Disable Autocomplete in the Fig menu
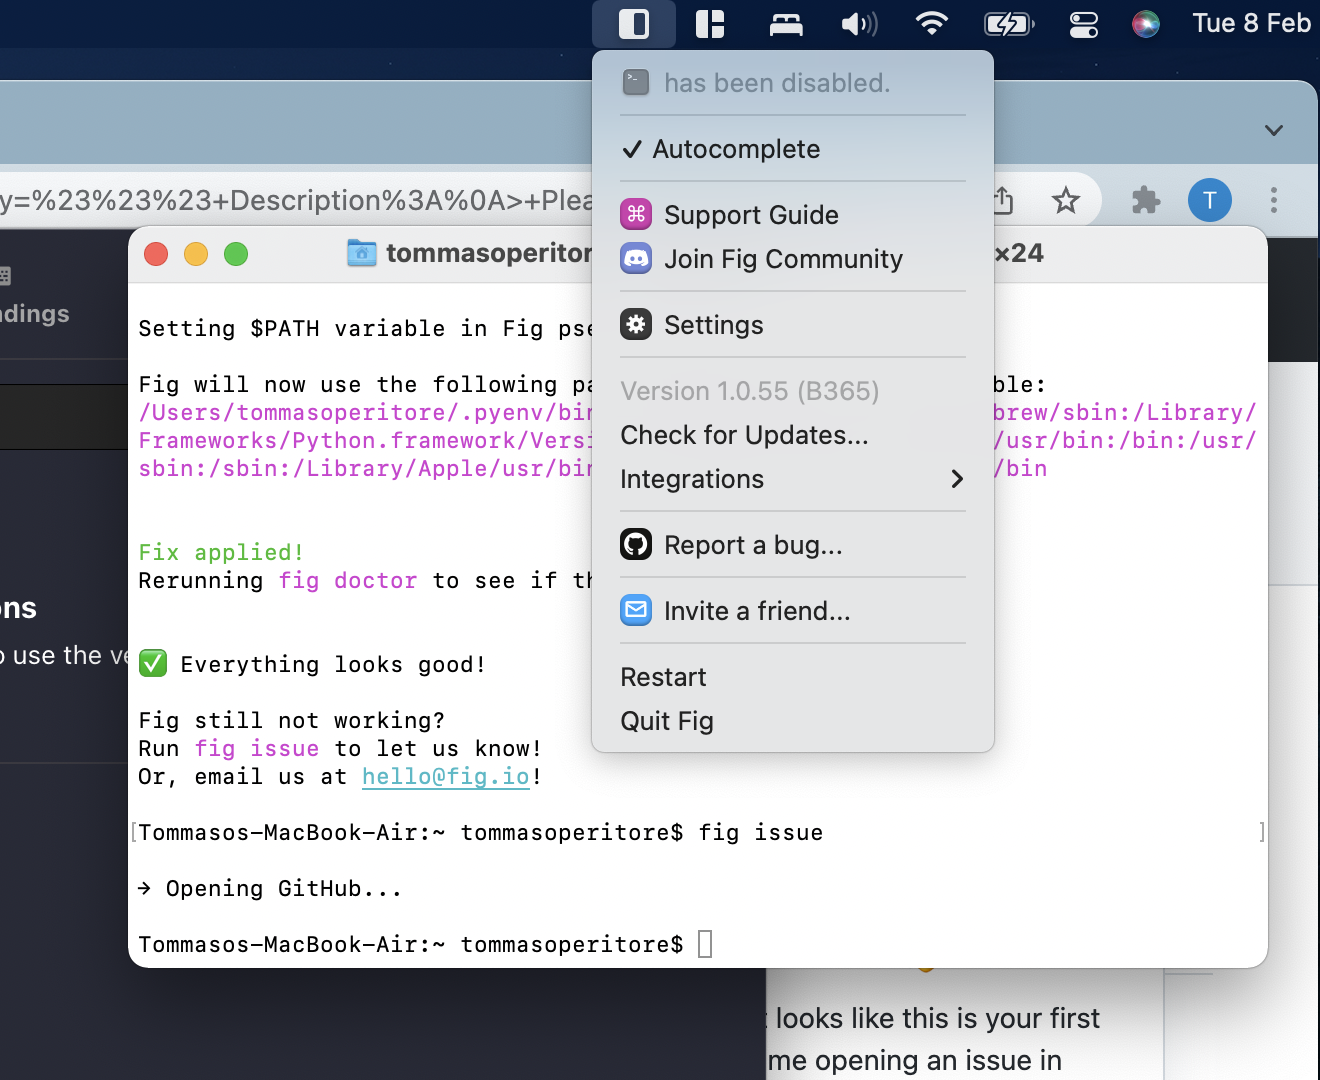This screenshot has height=1080, width=1320. click(735, 149)
